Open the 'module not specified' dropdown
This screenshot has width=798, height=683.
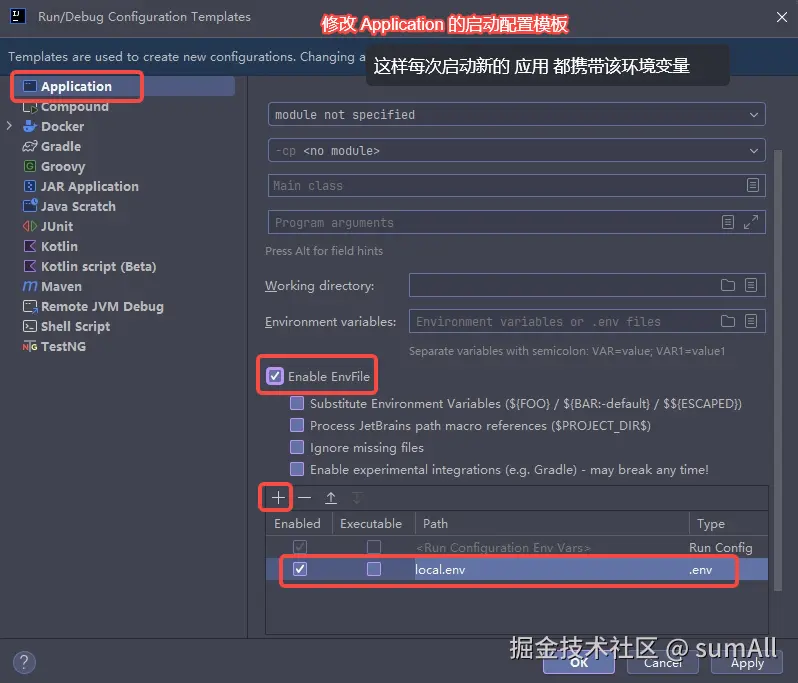click(517, 115)
